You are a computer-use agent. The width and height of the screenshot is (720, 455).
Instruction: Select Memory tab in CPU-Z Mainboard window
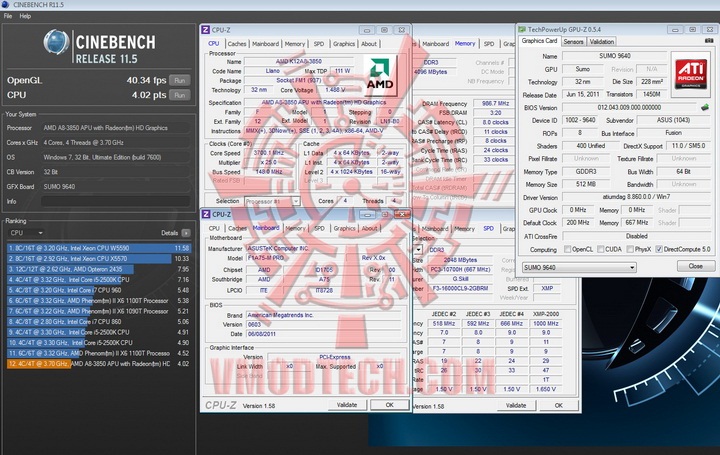coord(295,228)
